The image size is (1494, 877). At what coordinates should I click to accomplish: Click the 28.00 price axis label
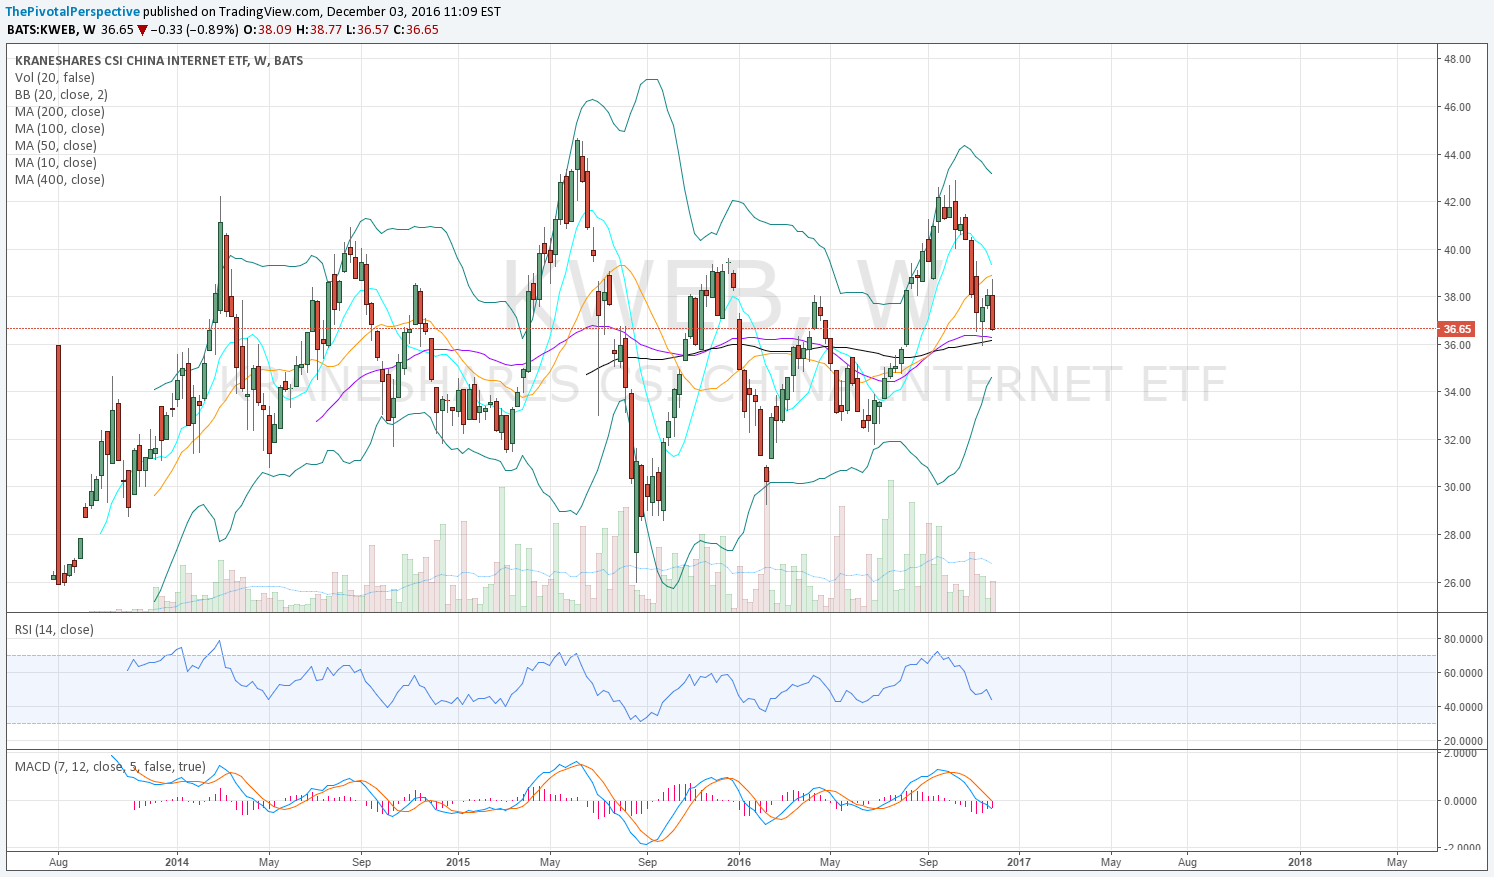(x=1457, y=535)
